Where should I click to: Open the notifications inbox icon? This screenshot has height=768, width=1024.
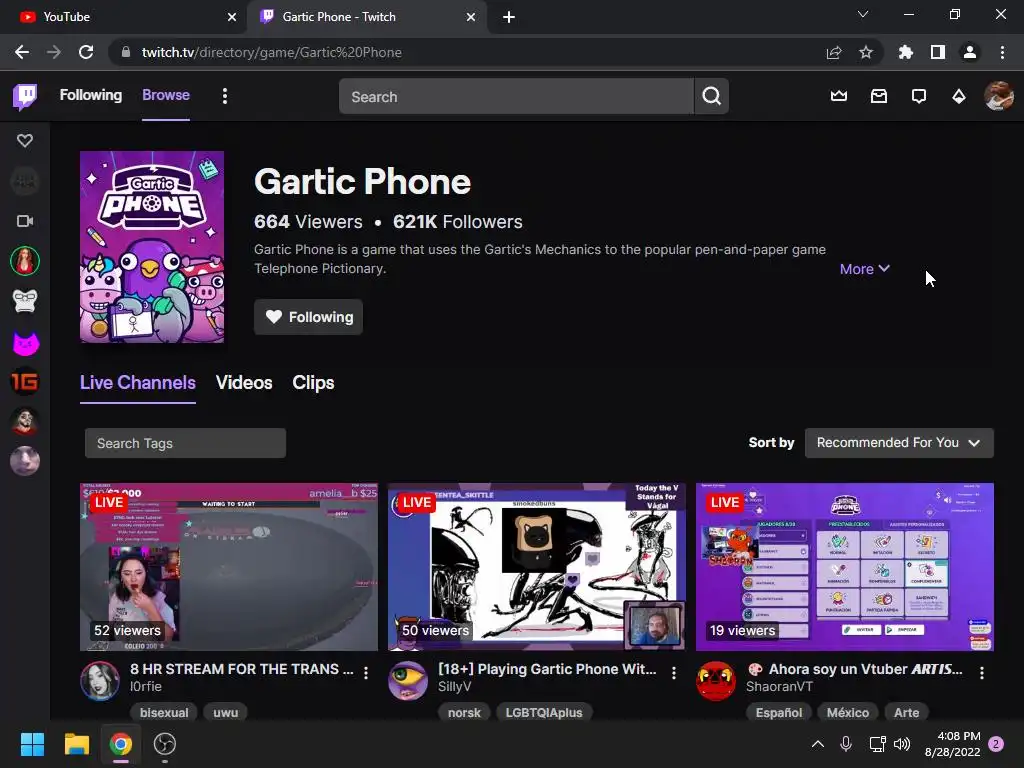click(879, 97)
